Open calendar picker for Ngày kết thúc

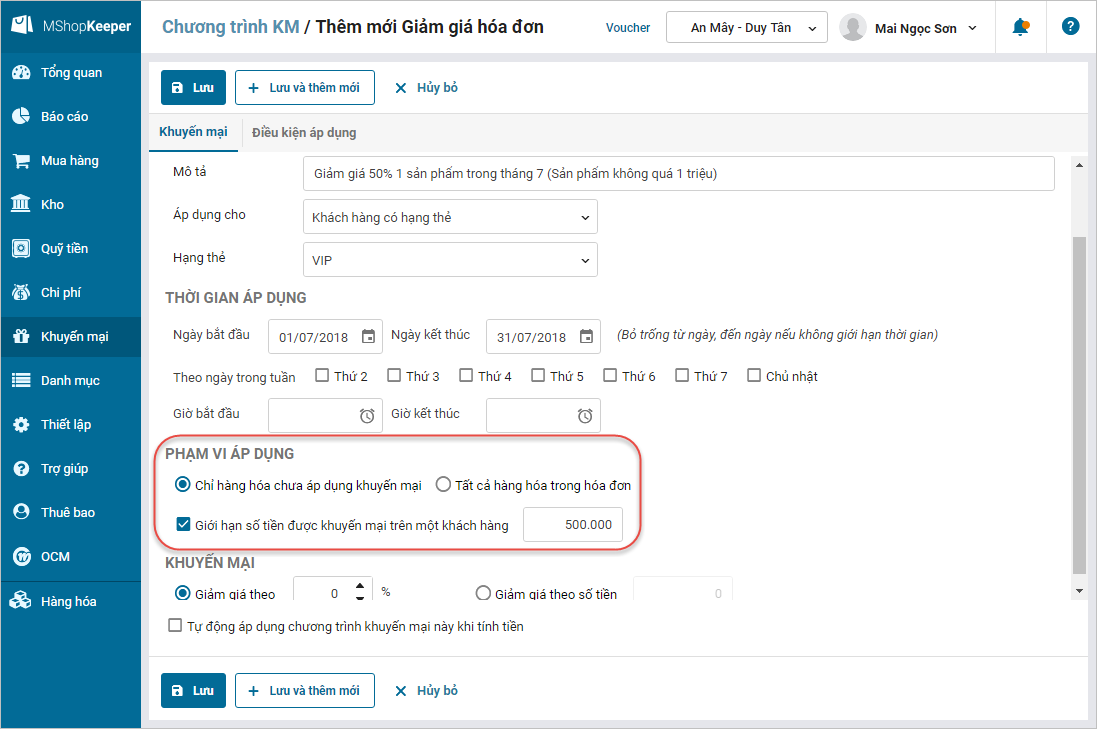[586, 337]
